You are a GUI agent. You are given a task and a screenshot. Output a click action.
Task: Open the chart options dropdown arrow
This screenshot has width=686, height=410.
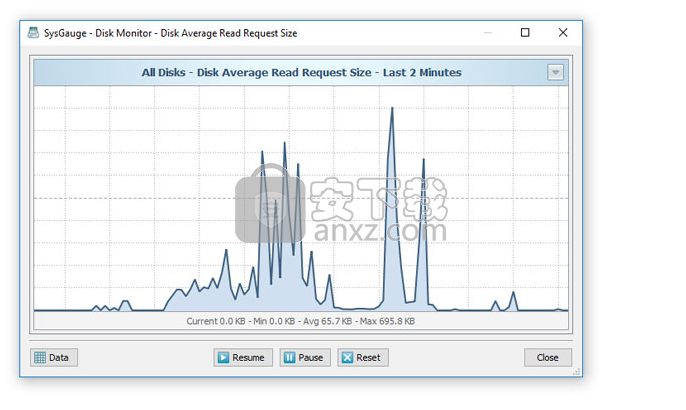click(x=555, y=72)
